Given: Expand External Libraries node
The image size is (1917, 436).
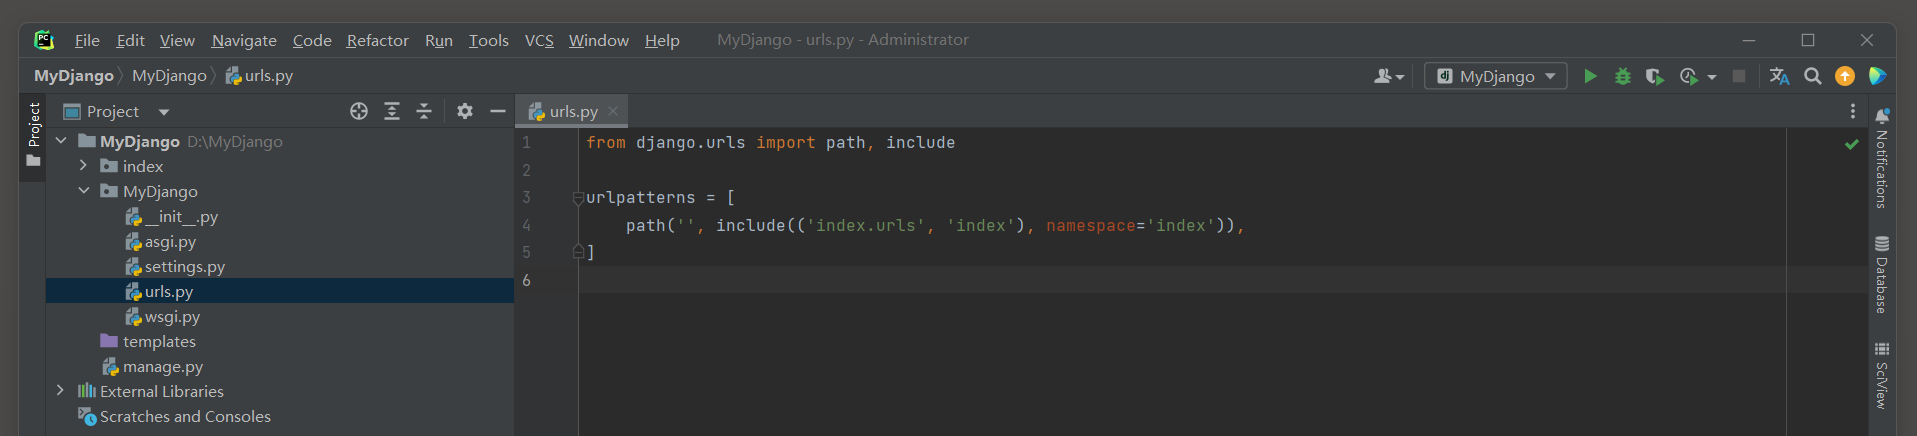Looking at the screenshot, I should (61, 391).
